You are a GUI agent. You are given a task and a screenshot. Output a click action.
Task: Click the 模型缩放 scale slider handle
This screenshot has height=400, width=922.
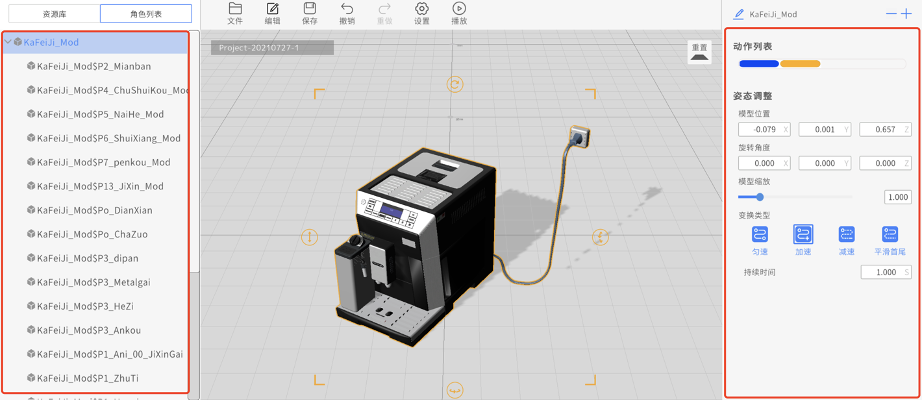pyautogui.click(x=760, y=197)
